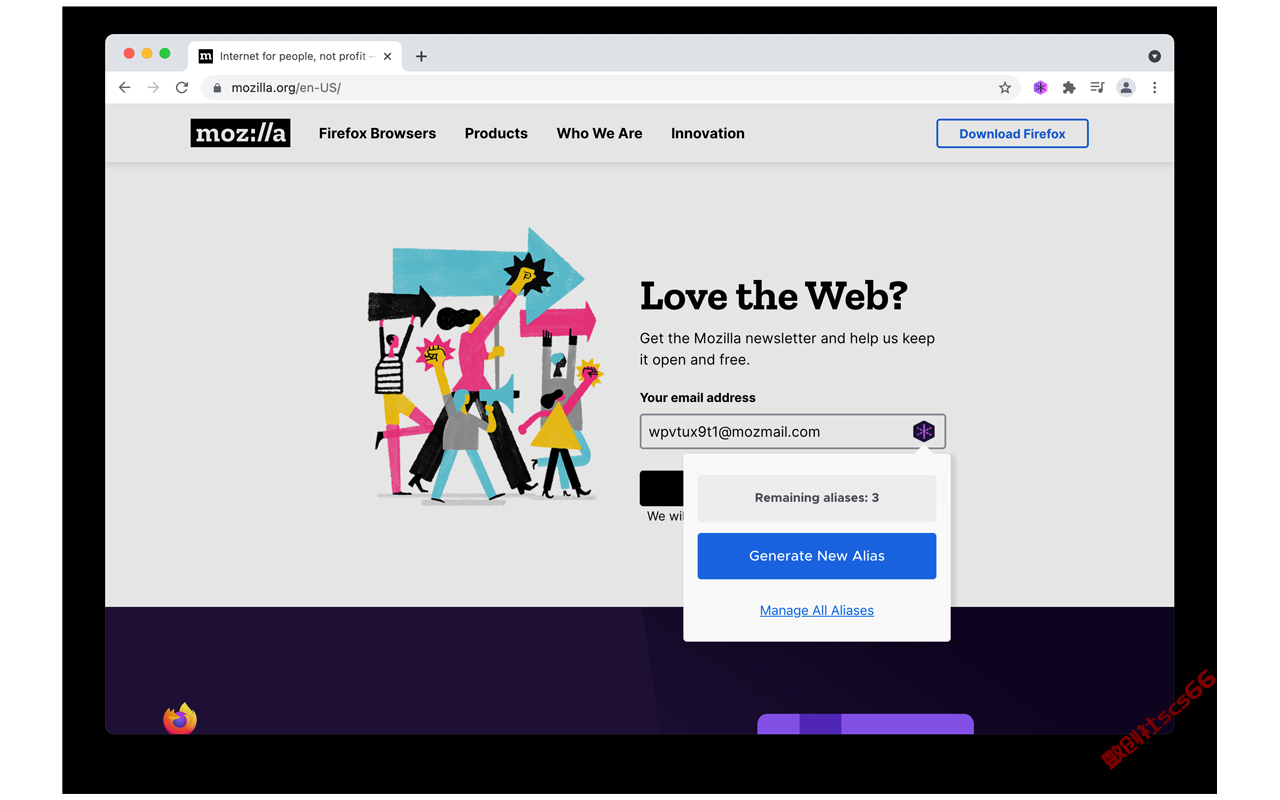Open the media control playlist icon

click(1097, 88)
